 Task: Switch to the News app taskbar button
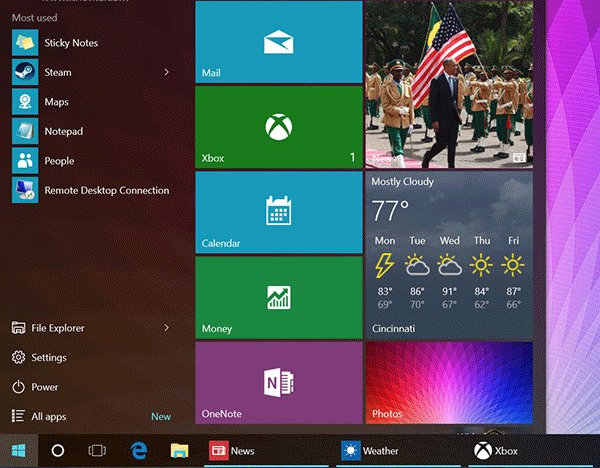pyautogui.click(x=266, y=451)
